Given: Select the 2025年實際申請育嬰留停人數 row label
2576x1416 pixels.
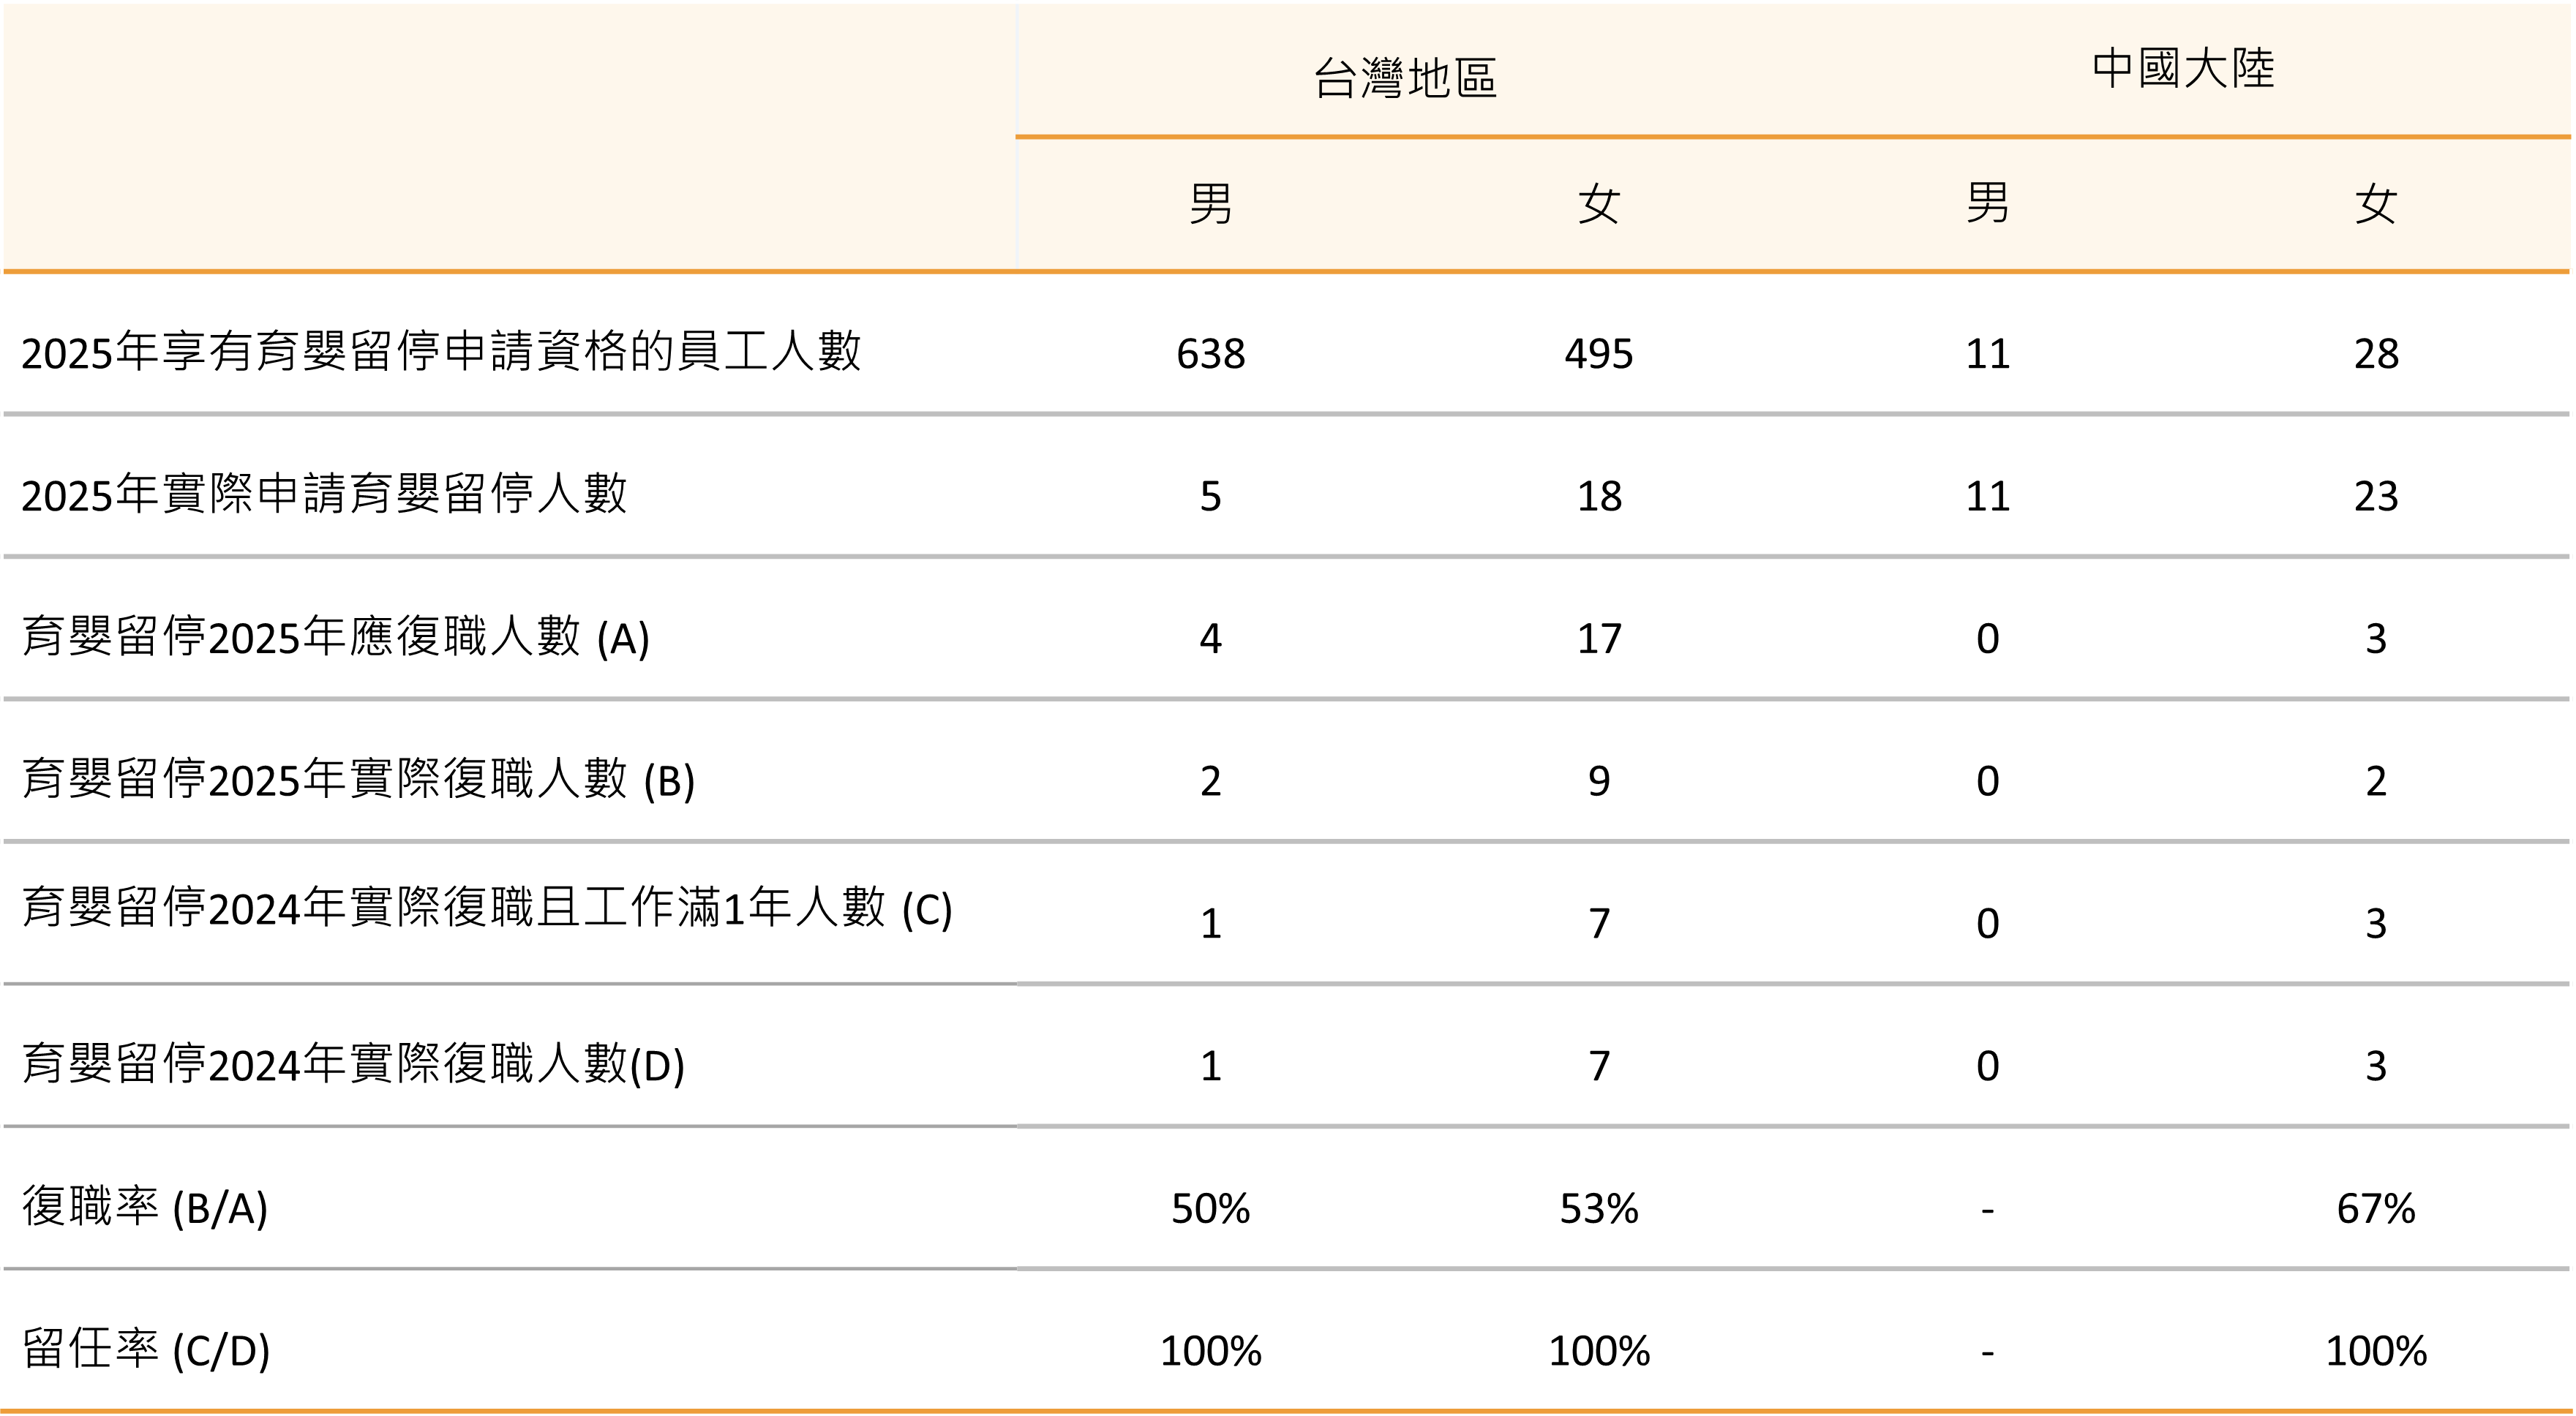Looking at the screenshot, I should 324,494.
